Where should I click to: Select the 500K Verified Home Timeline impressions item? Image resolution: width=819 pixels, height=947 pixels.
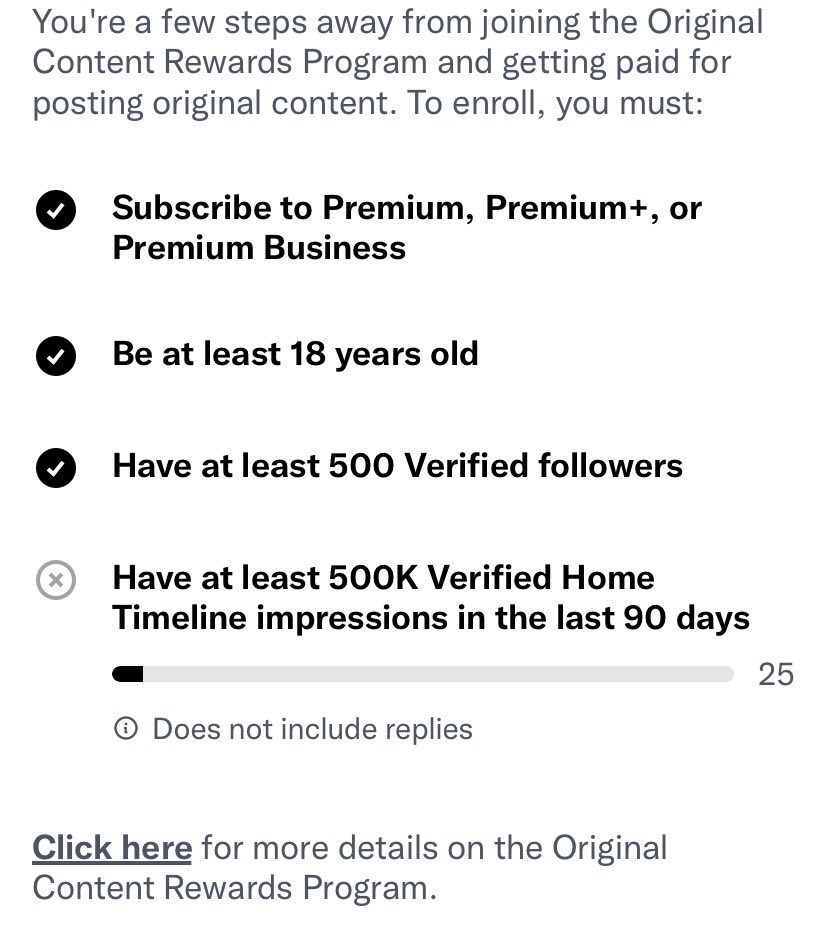[x=431, y=597]
